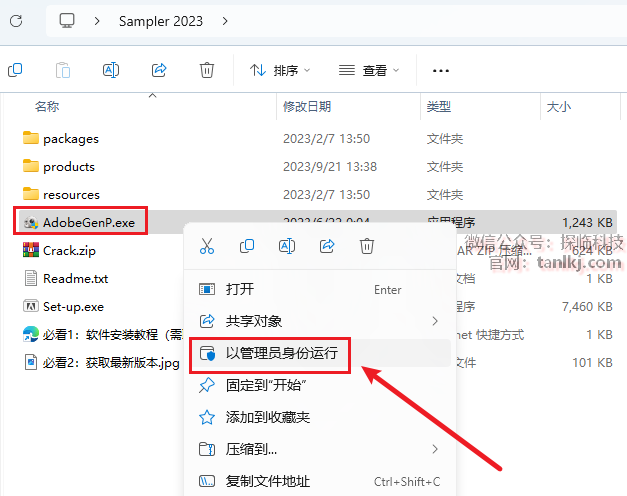
Task: Click the packages folder icon
Action: (31, 138)
